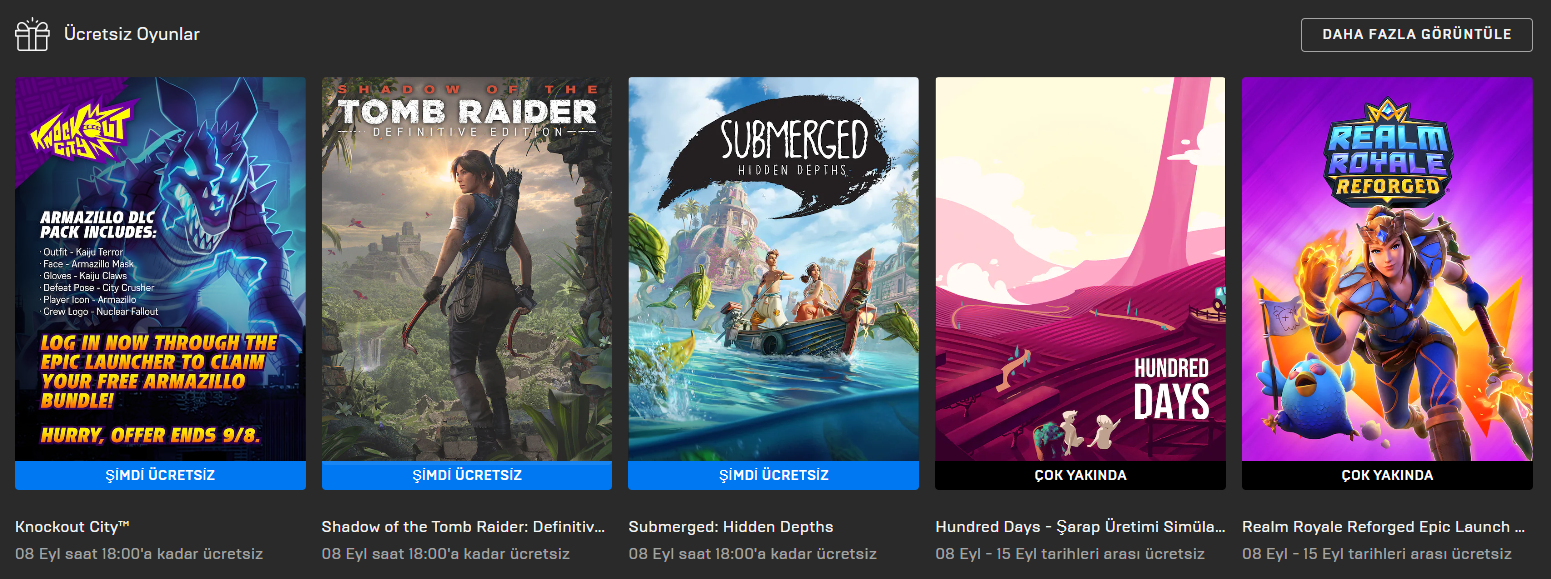This screenshot has height=579, width=1551.
Task: Click ŞİMDİ ÜCRETSİZ banner under Submerged
Action: [773, 475]
